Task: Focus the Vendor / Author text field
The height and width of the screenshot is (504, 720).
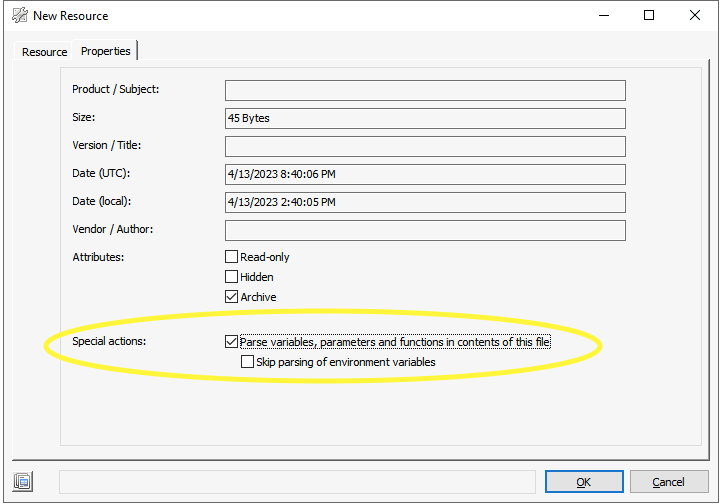Action: pyautogui.click(x=425, y=230)
